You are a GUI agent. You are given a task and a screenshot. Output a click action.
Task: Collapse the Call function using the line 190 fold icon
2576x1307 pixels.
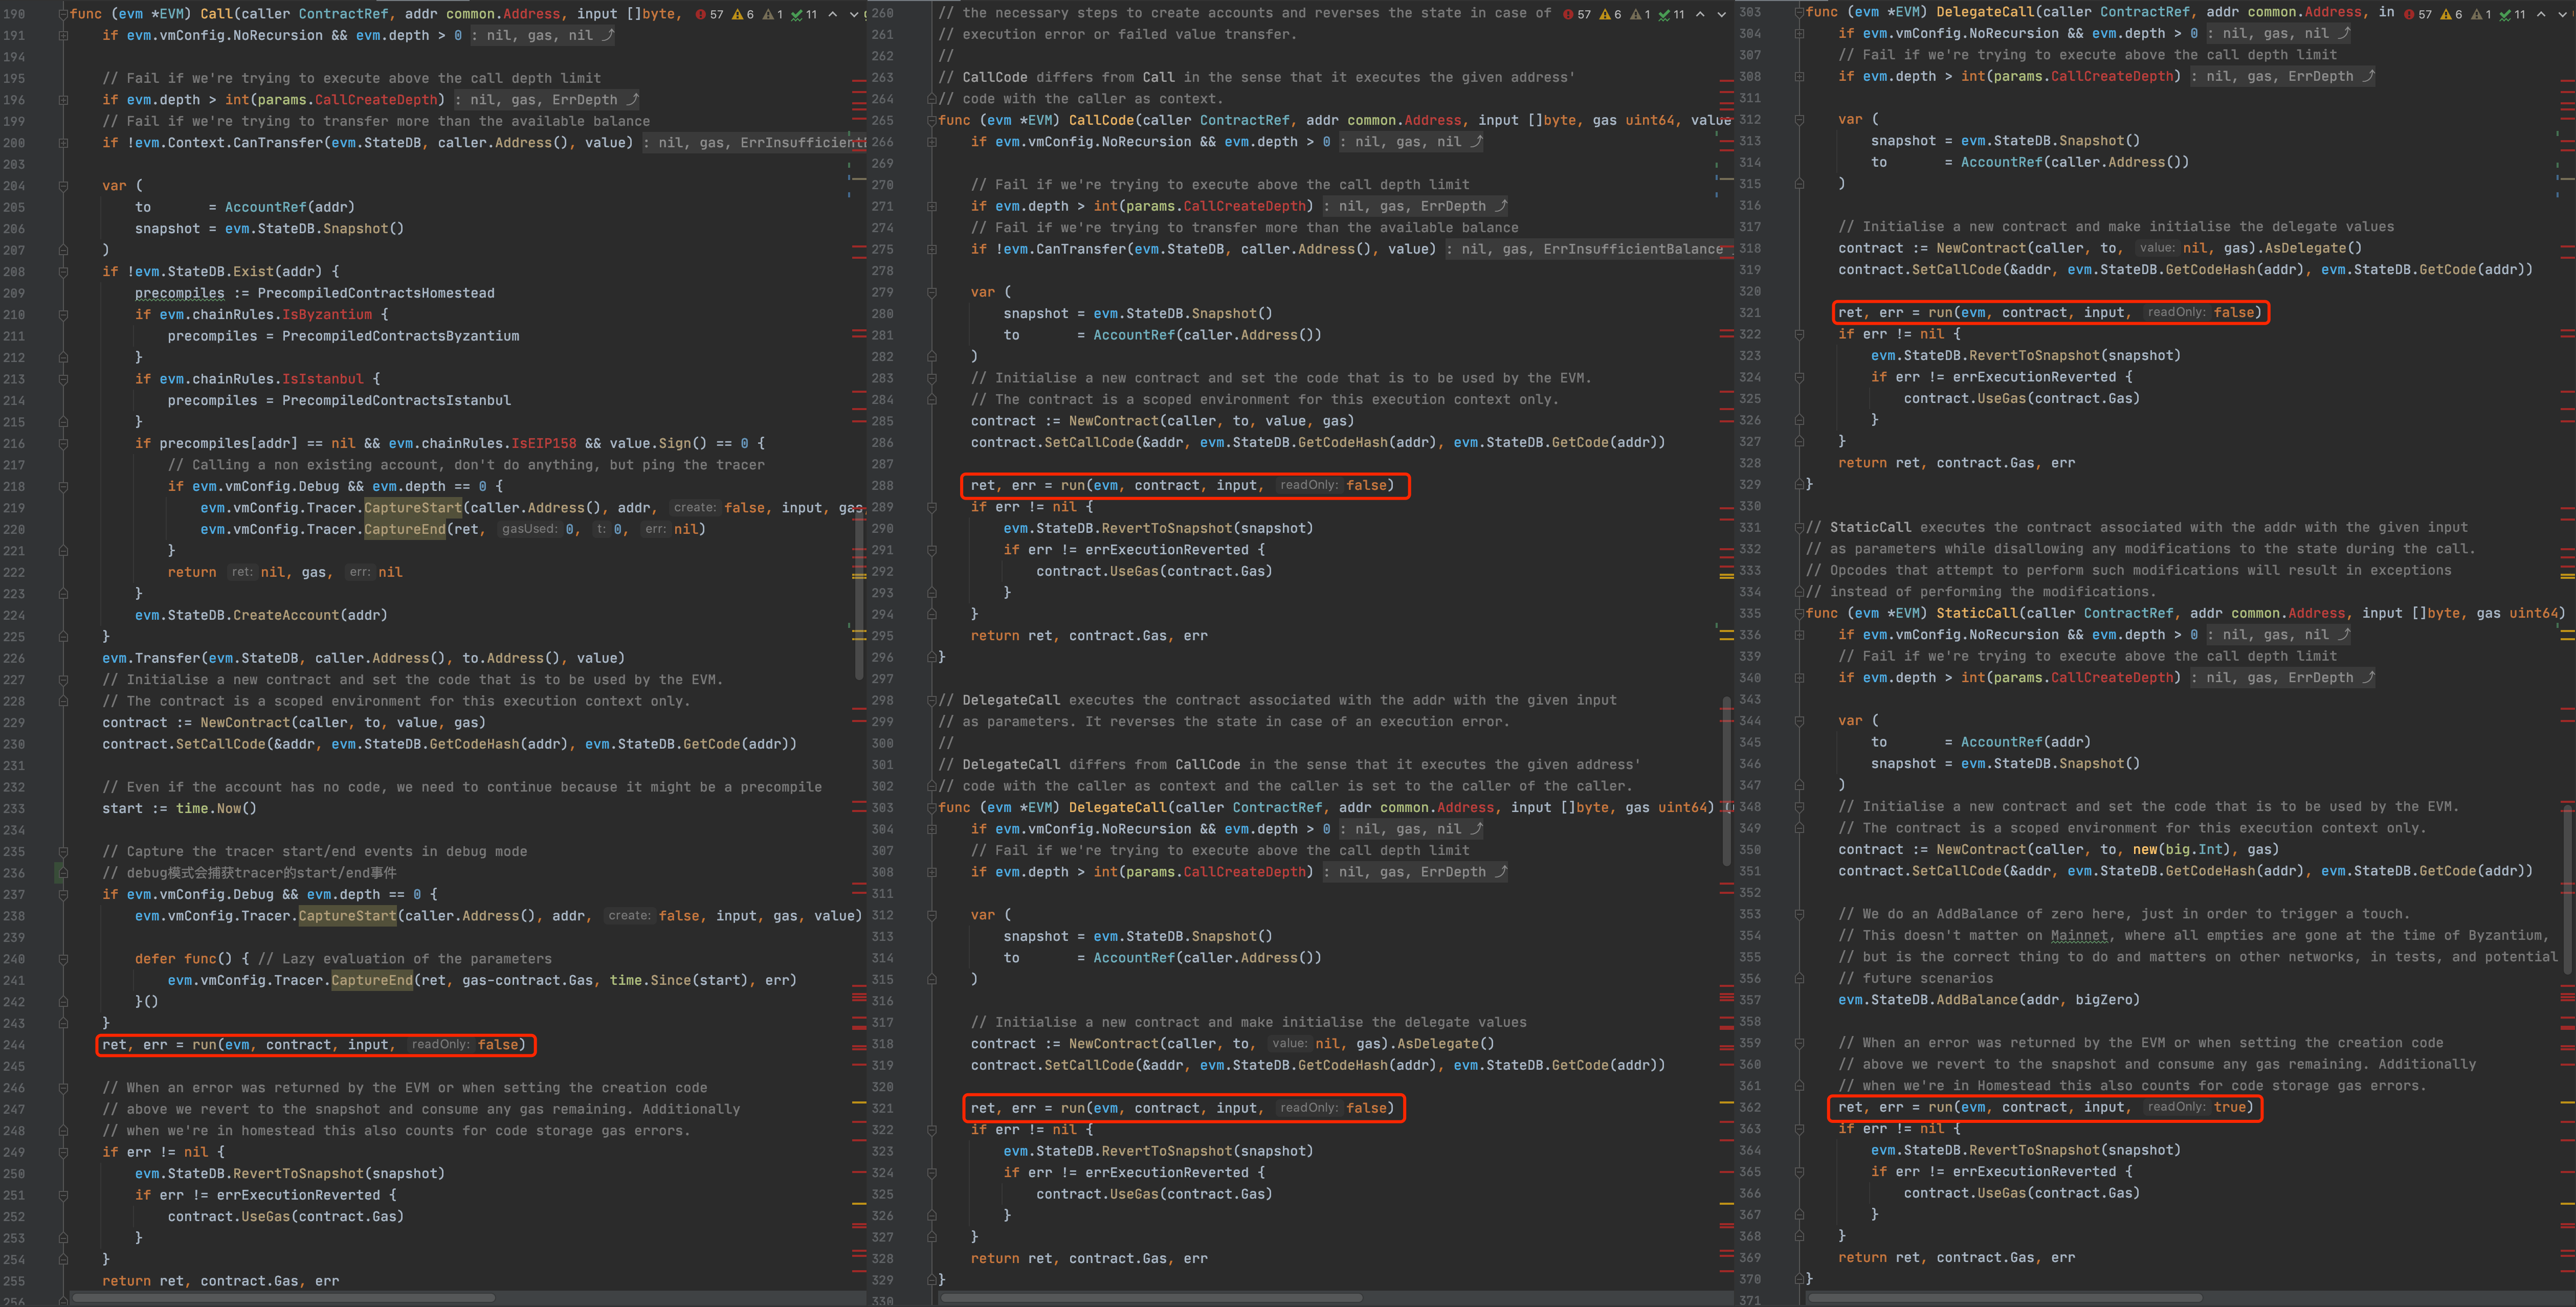coord(63,14)
